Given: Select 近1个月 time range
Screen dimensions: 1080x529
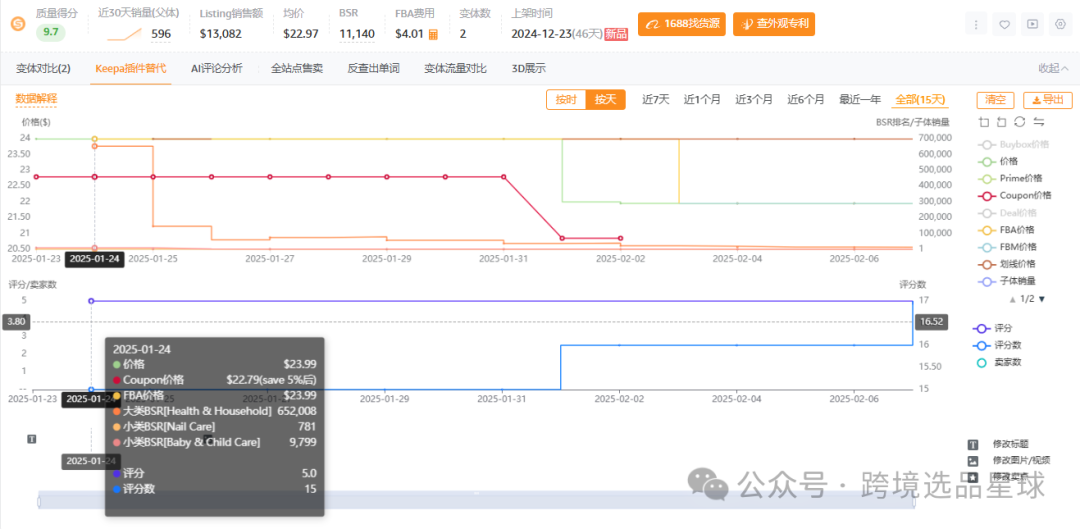Looking at the screenshot, I should [702, 100].
